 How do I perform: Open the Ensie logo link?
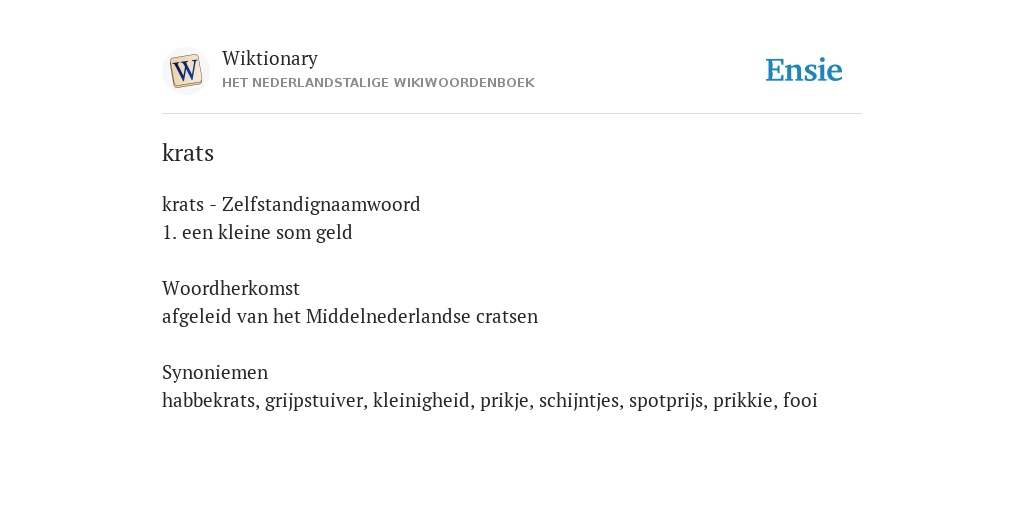[x=804, y=71]
